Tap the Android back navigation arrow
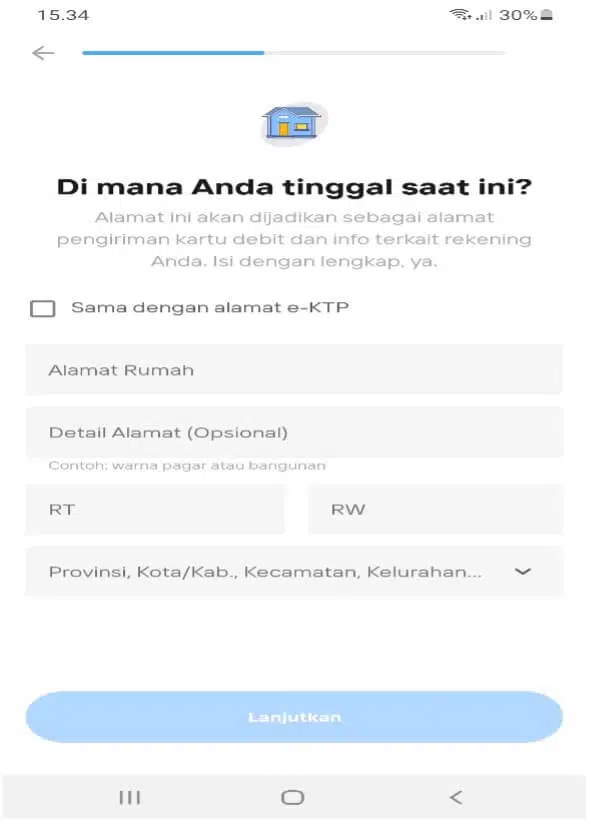 pyautogui.click(x=456, y=797)
